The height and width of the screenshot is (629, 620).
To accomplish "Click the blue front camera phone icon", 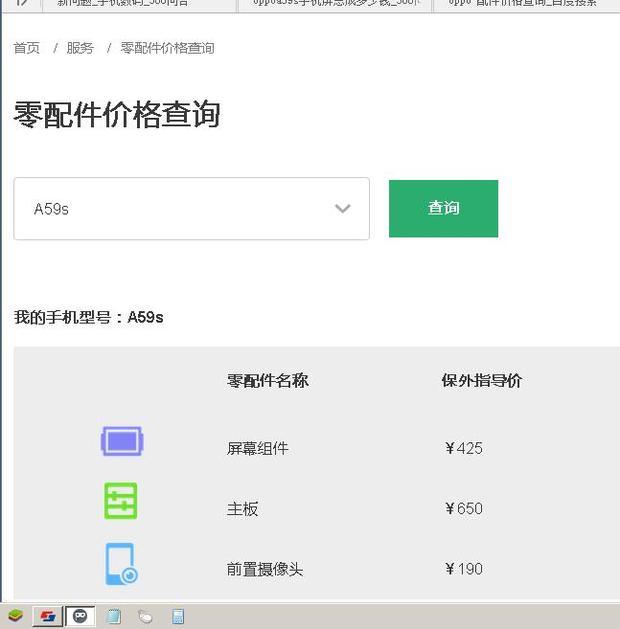I will [x=122, y=564].
